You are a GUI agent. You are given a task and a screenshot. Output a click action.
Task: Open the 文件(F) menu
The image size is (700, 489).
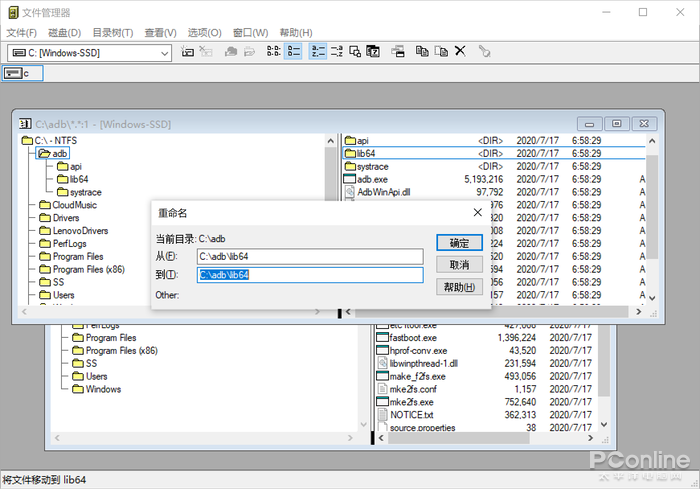click(21, 33)
